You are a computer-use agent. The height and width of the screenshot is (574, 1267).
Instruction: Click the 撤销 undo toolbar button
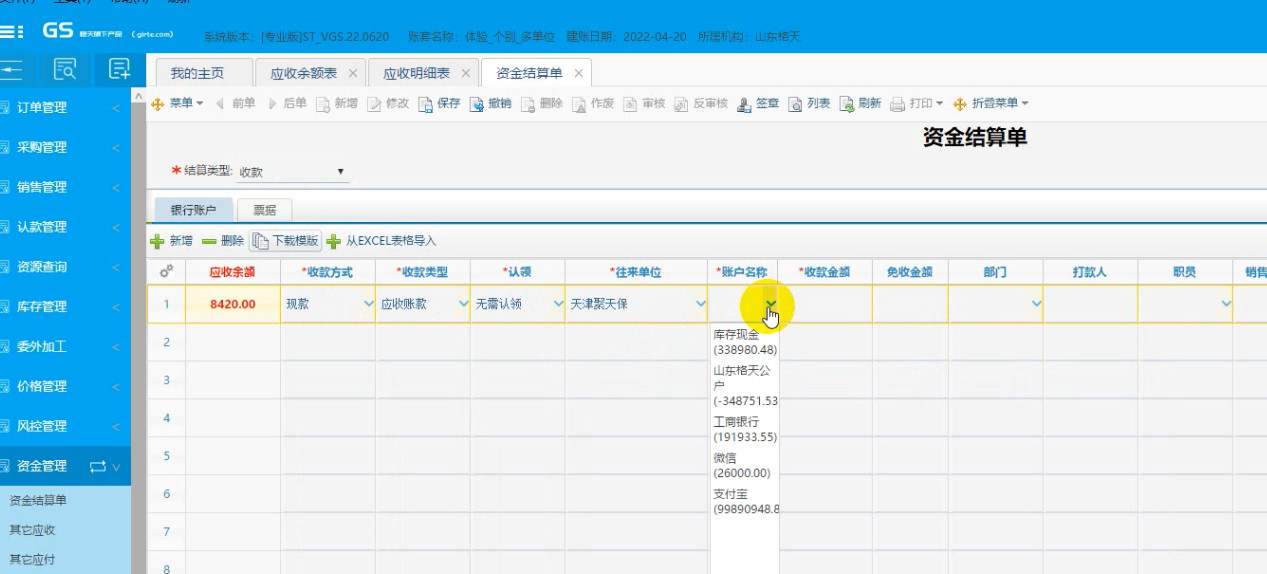[491, 103]
